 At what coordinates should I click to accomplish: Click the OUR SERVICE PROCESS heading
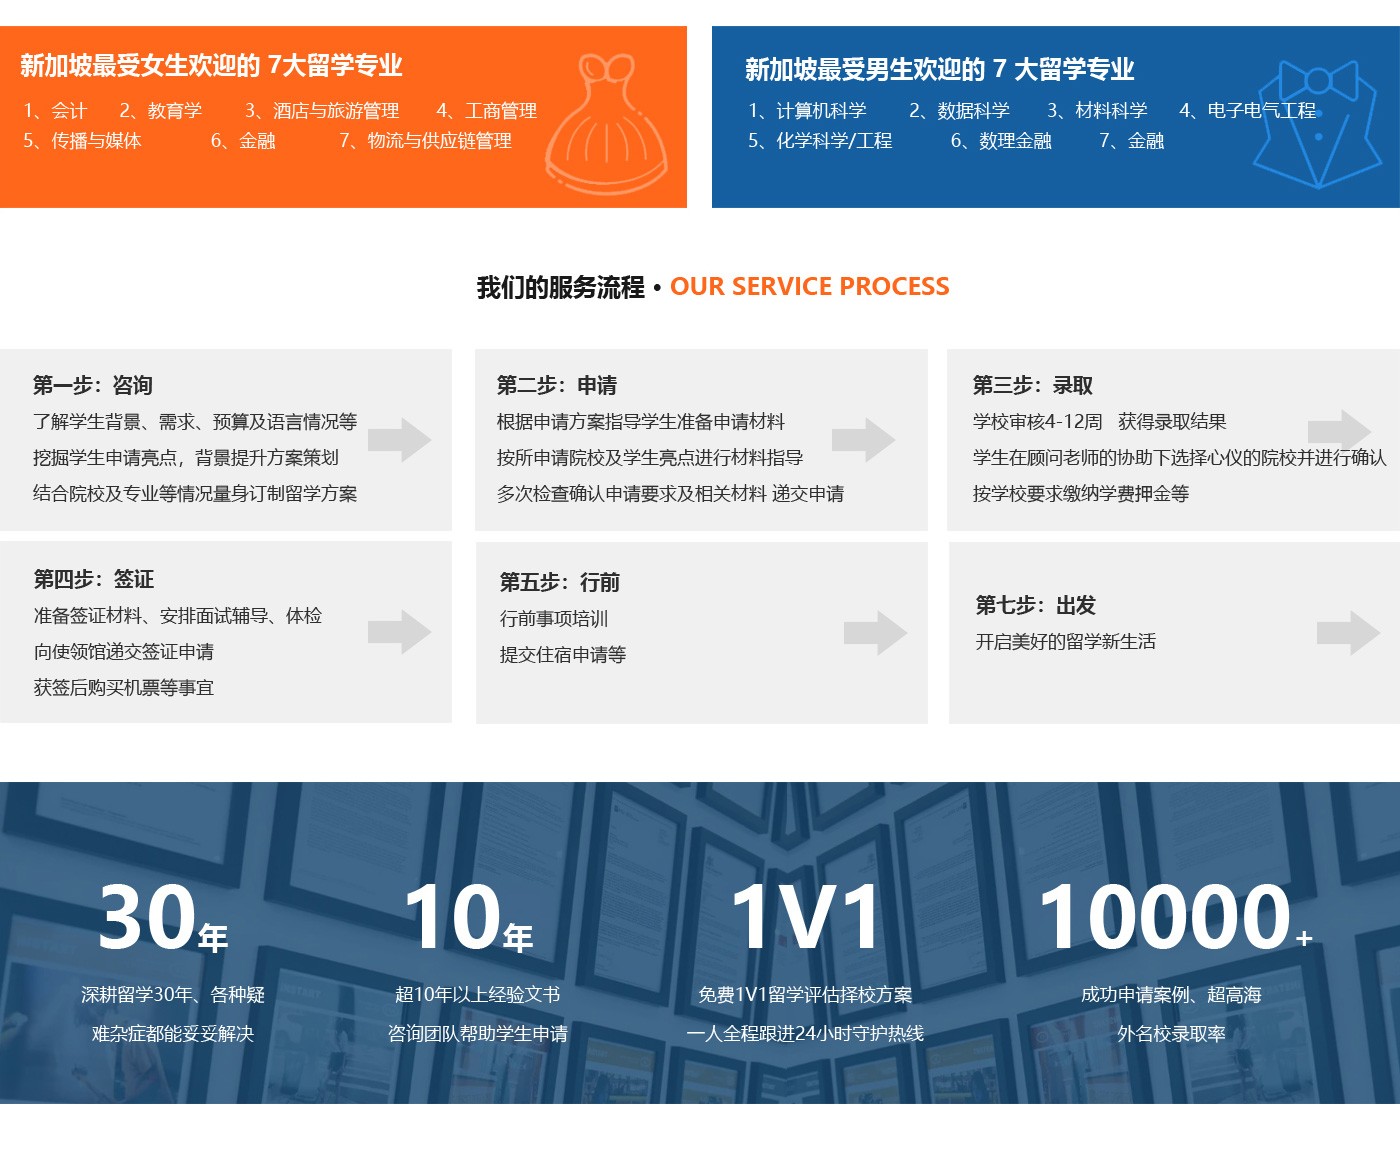point(809,287)
